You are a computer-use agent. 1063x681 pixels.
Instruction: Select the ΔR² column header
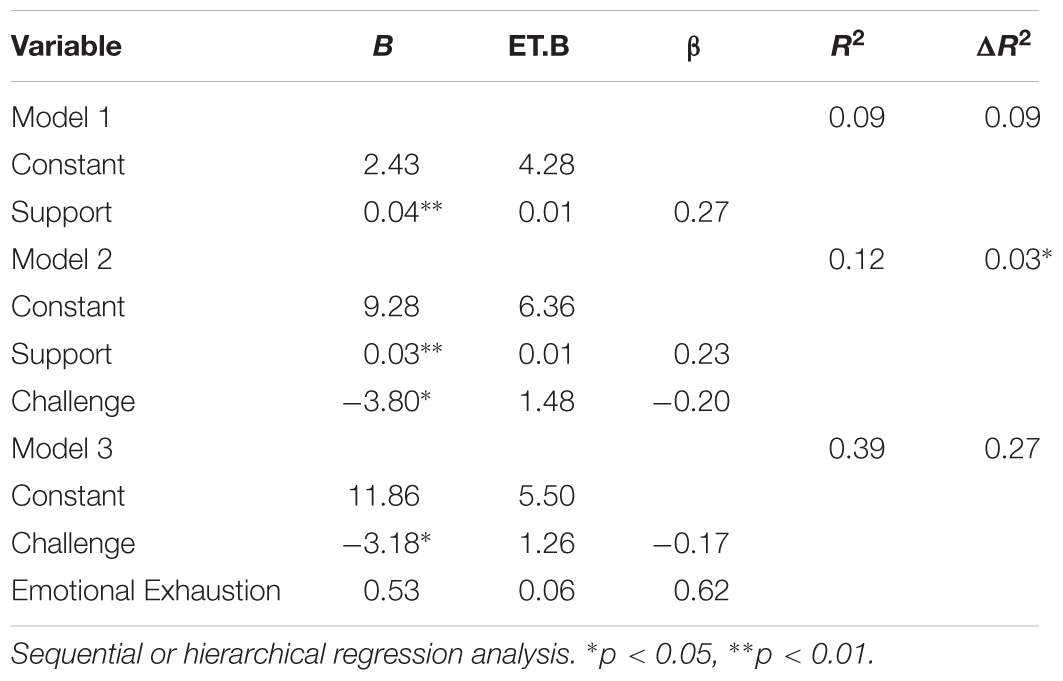(x=1003, y=47)
